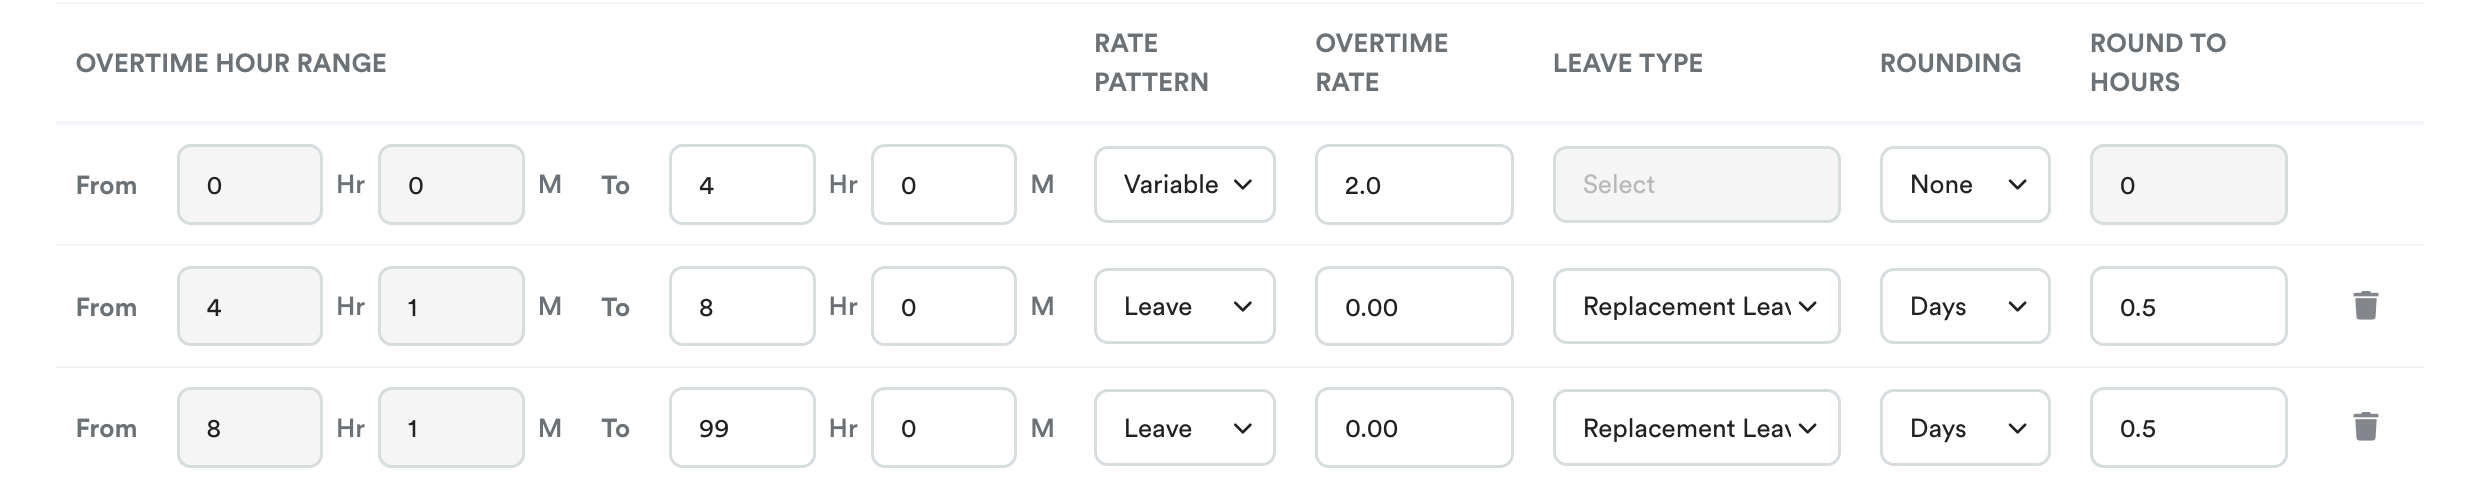Click first row round to hours field 0

point(2188,185)
